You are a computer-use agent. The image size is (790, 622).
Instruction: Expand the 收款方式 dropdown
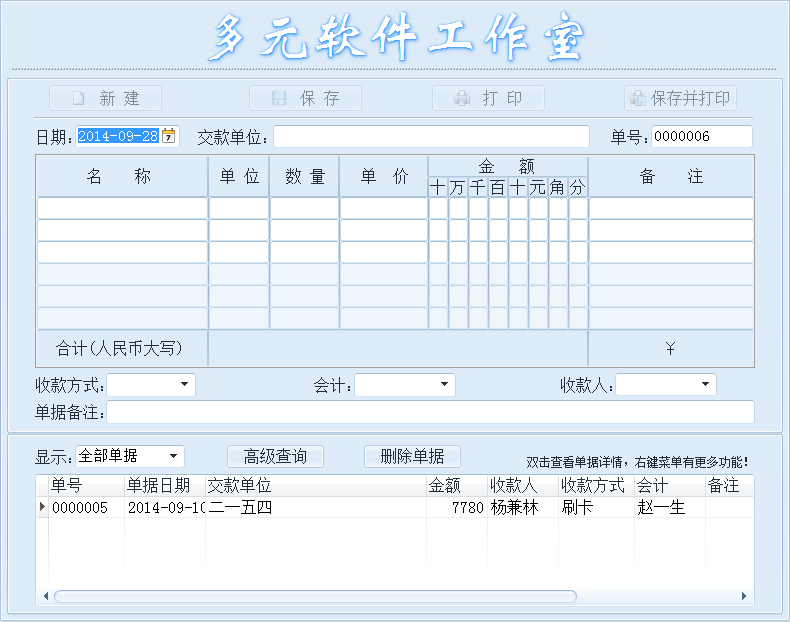[x=185, y=385]
